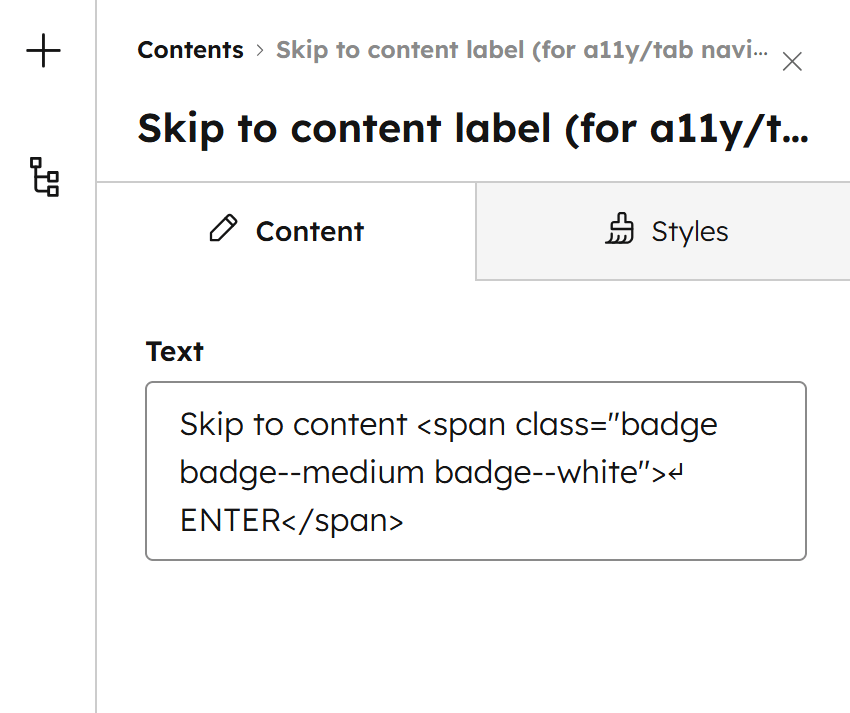Navigate to Contents via the breadcrumb
Image resolution: width=850 pixels, height=713 pixels.
190,49
